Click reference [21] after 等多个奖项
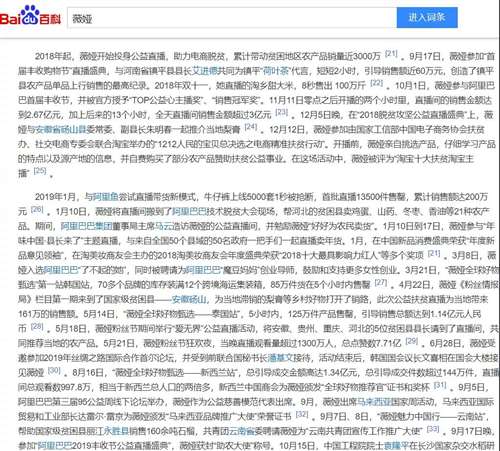500x451 pixels. 434,253
